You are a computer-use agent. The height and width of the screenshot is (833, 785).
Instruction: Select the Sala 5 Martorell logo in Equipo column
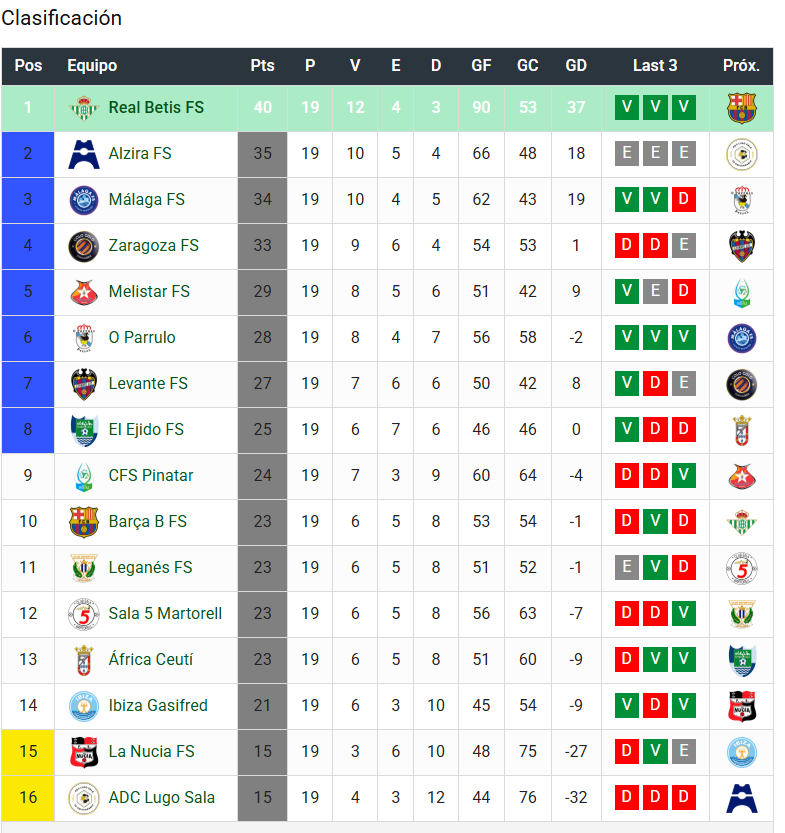[x=84, y=614]
